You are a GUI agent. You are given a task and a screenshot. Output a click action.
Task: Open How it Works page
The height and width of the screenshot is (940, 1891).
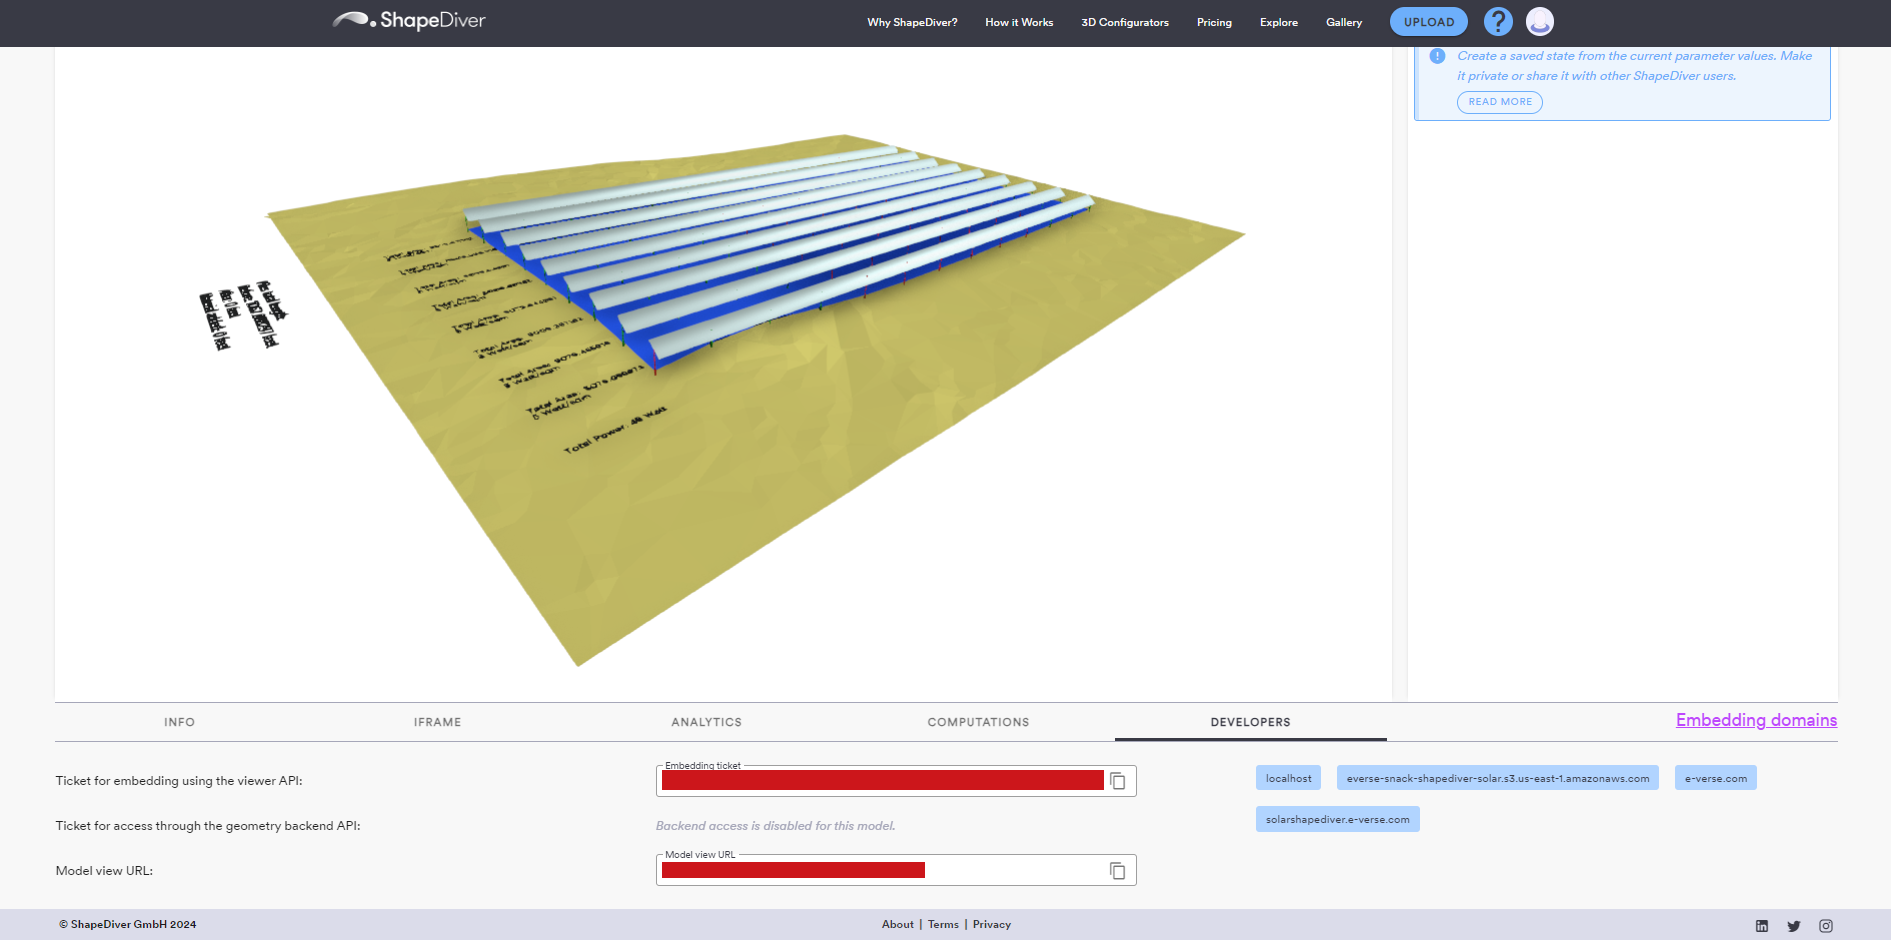click(1019, 22)
